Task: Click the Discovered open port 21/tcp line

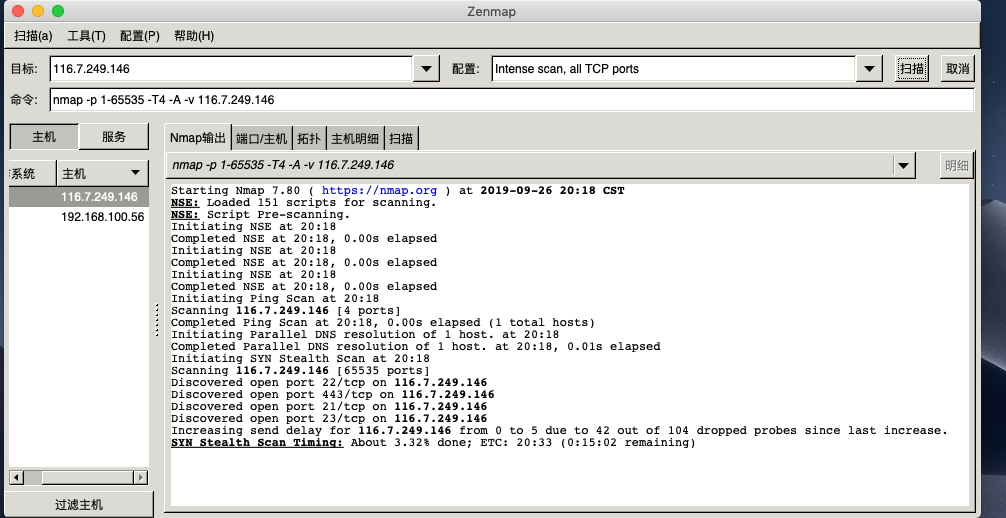Action: (329, 407)
